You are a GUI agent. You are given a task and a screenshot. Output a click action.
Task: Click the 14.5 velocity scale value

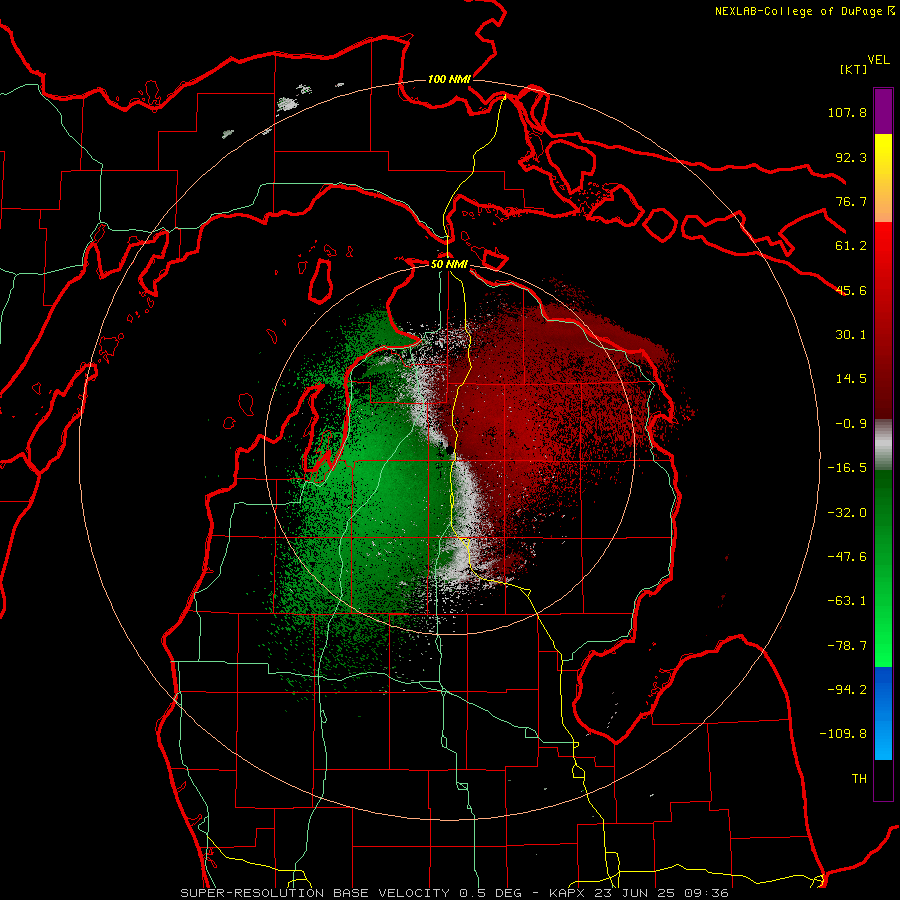coord(851,379)
